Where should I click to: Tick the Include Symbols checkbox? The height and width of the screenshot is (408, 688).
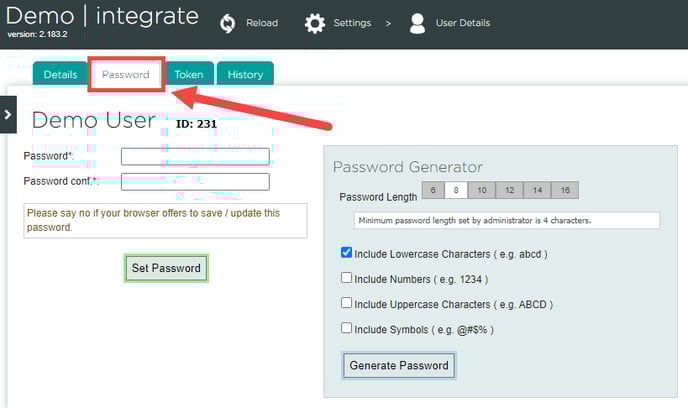pos(346,328)
